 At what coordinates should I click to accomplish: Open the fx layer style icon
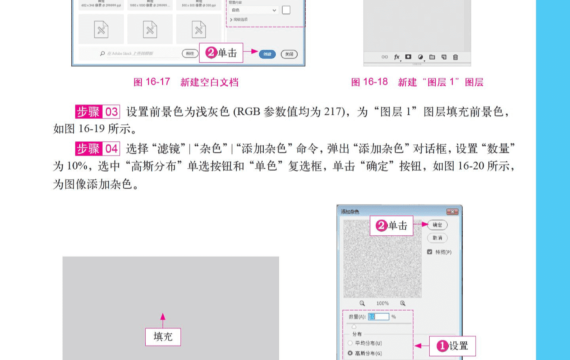tap(397, 57)
